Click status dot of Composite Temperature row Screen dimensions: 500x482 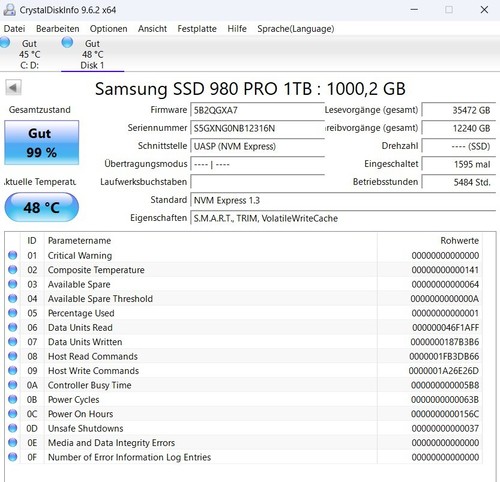tap(13, 270)
